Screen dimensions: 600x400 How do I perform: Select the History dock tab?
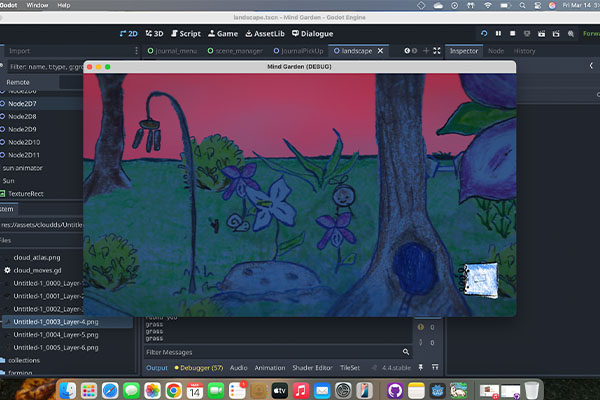(x=524, y=51)
